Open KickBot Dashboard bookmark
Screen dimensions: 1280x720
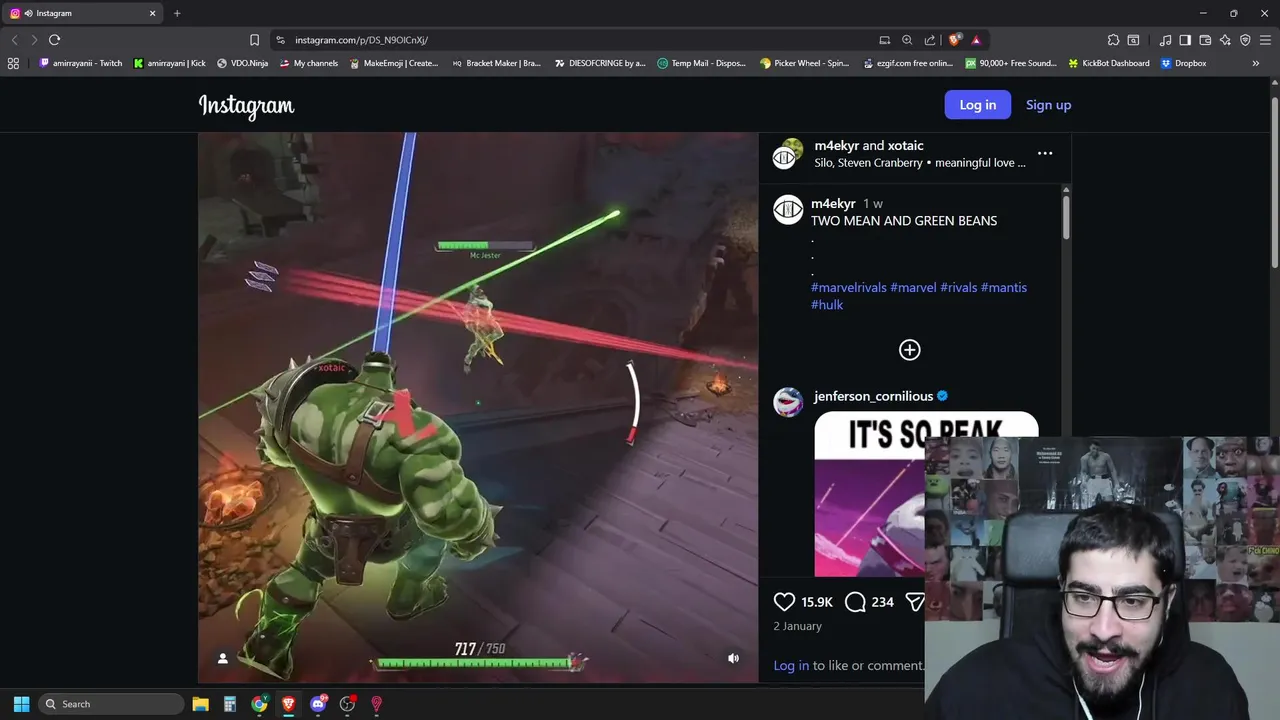pyautogui.click(x=1108, y=63)
